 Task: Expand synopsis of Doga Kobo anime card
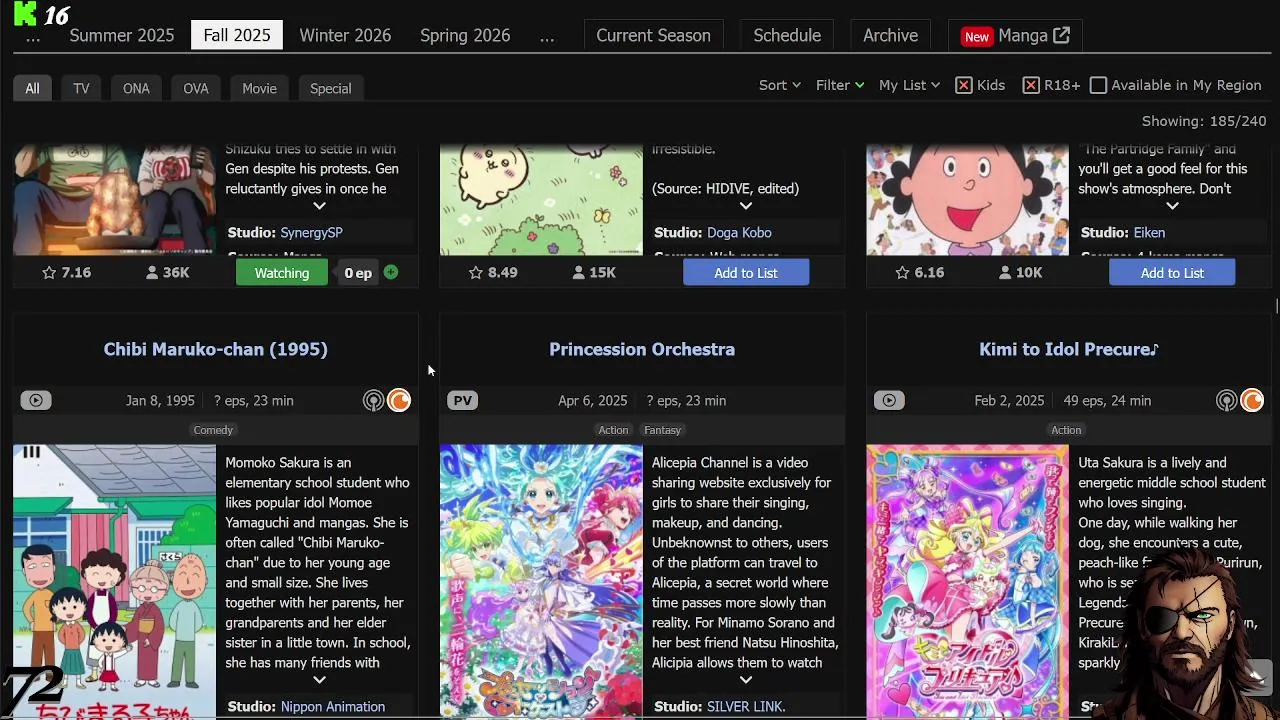[x=746, y=206]
